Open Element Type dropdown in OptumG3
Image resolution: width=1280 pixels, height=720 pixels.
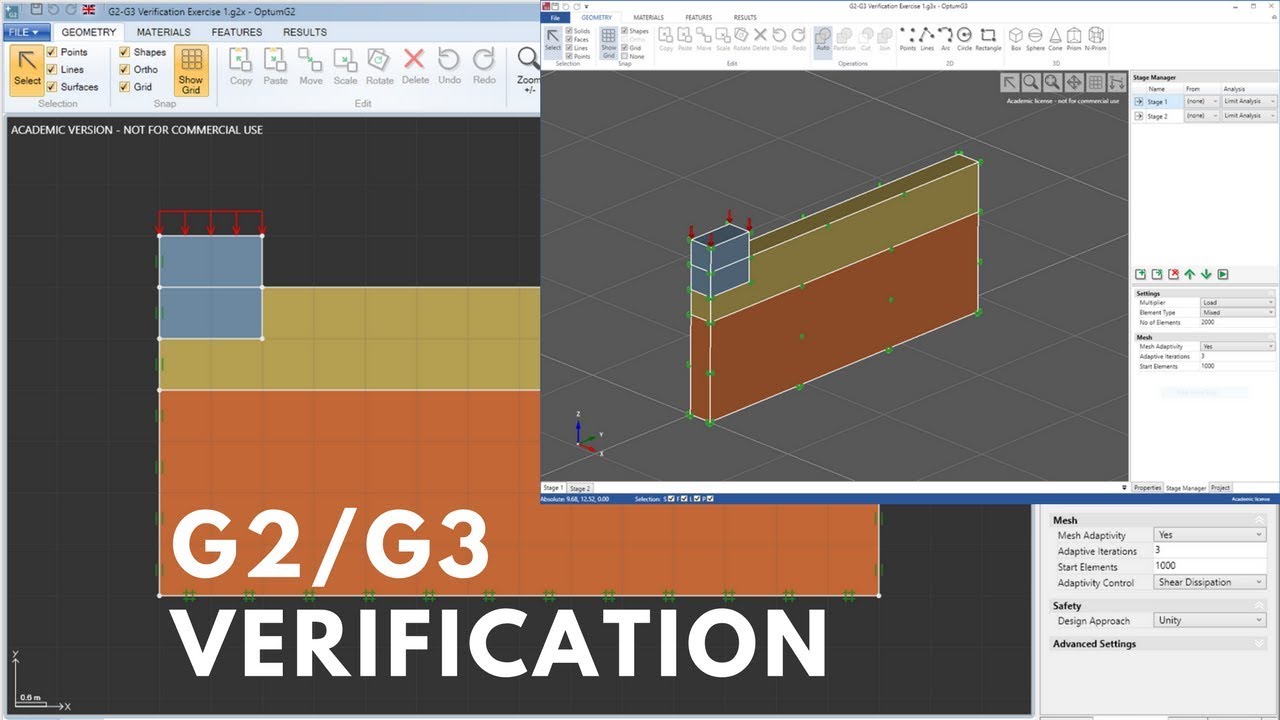(1238, 312)
